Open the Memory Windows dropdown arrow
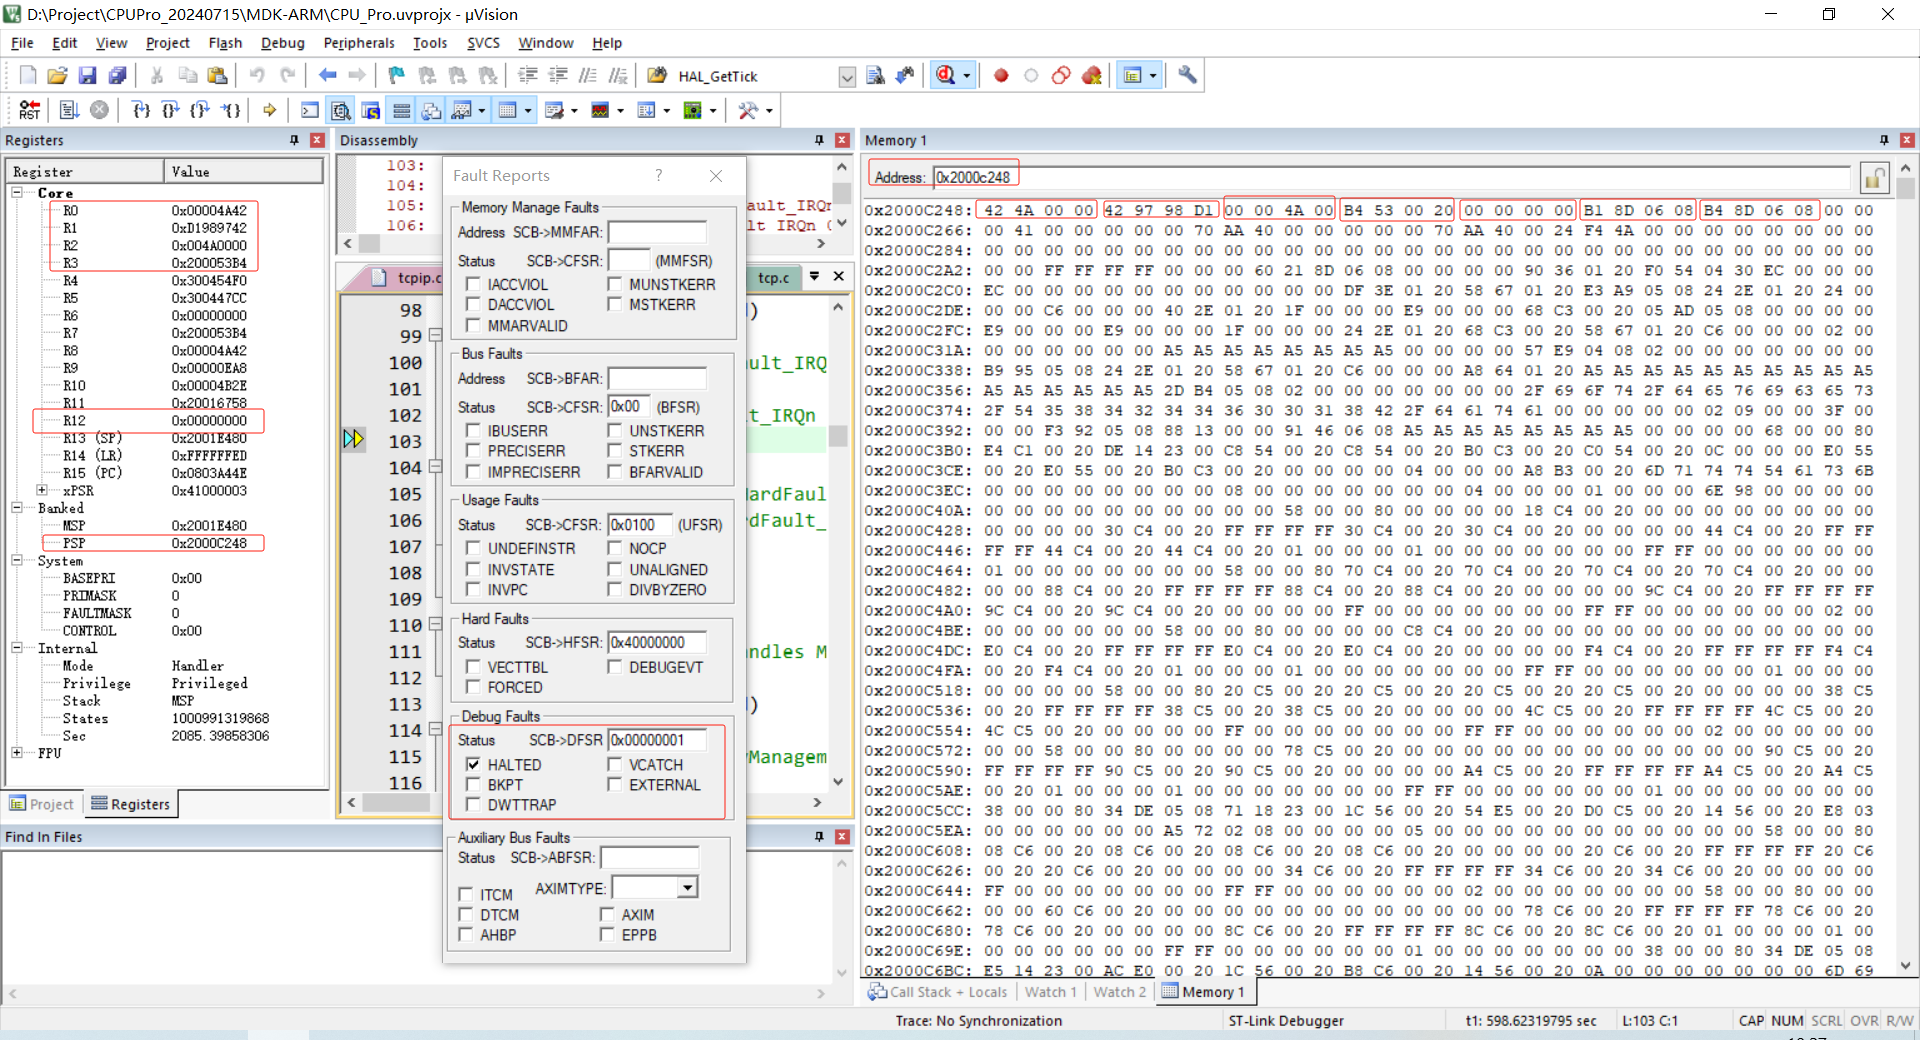 click(527, 111)
